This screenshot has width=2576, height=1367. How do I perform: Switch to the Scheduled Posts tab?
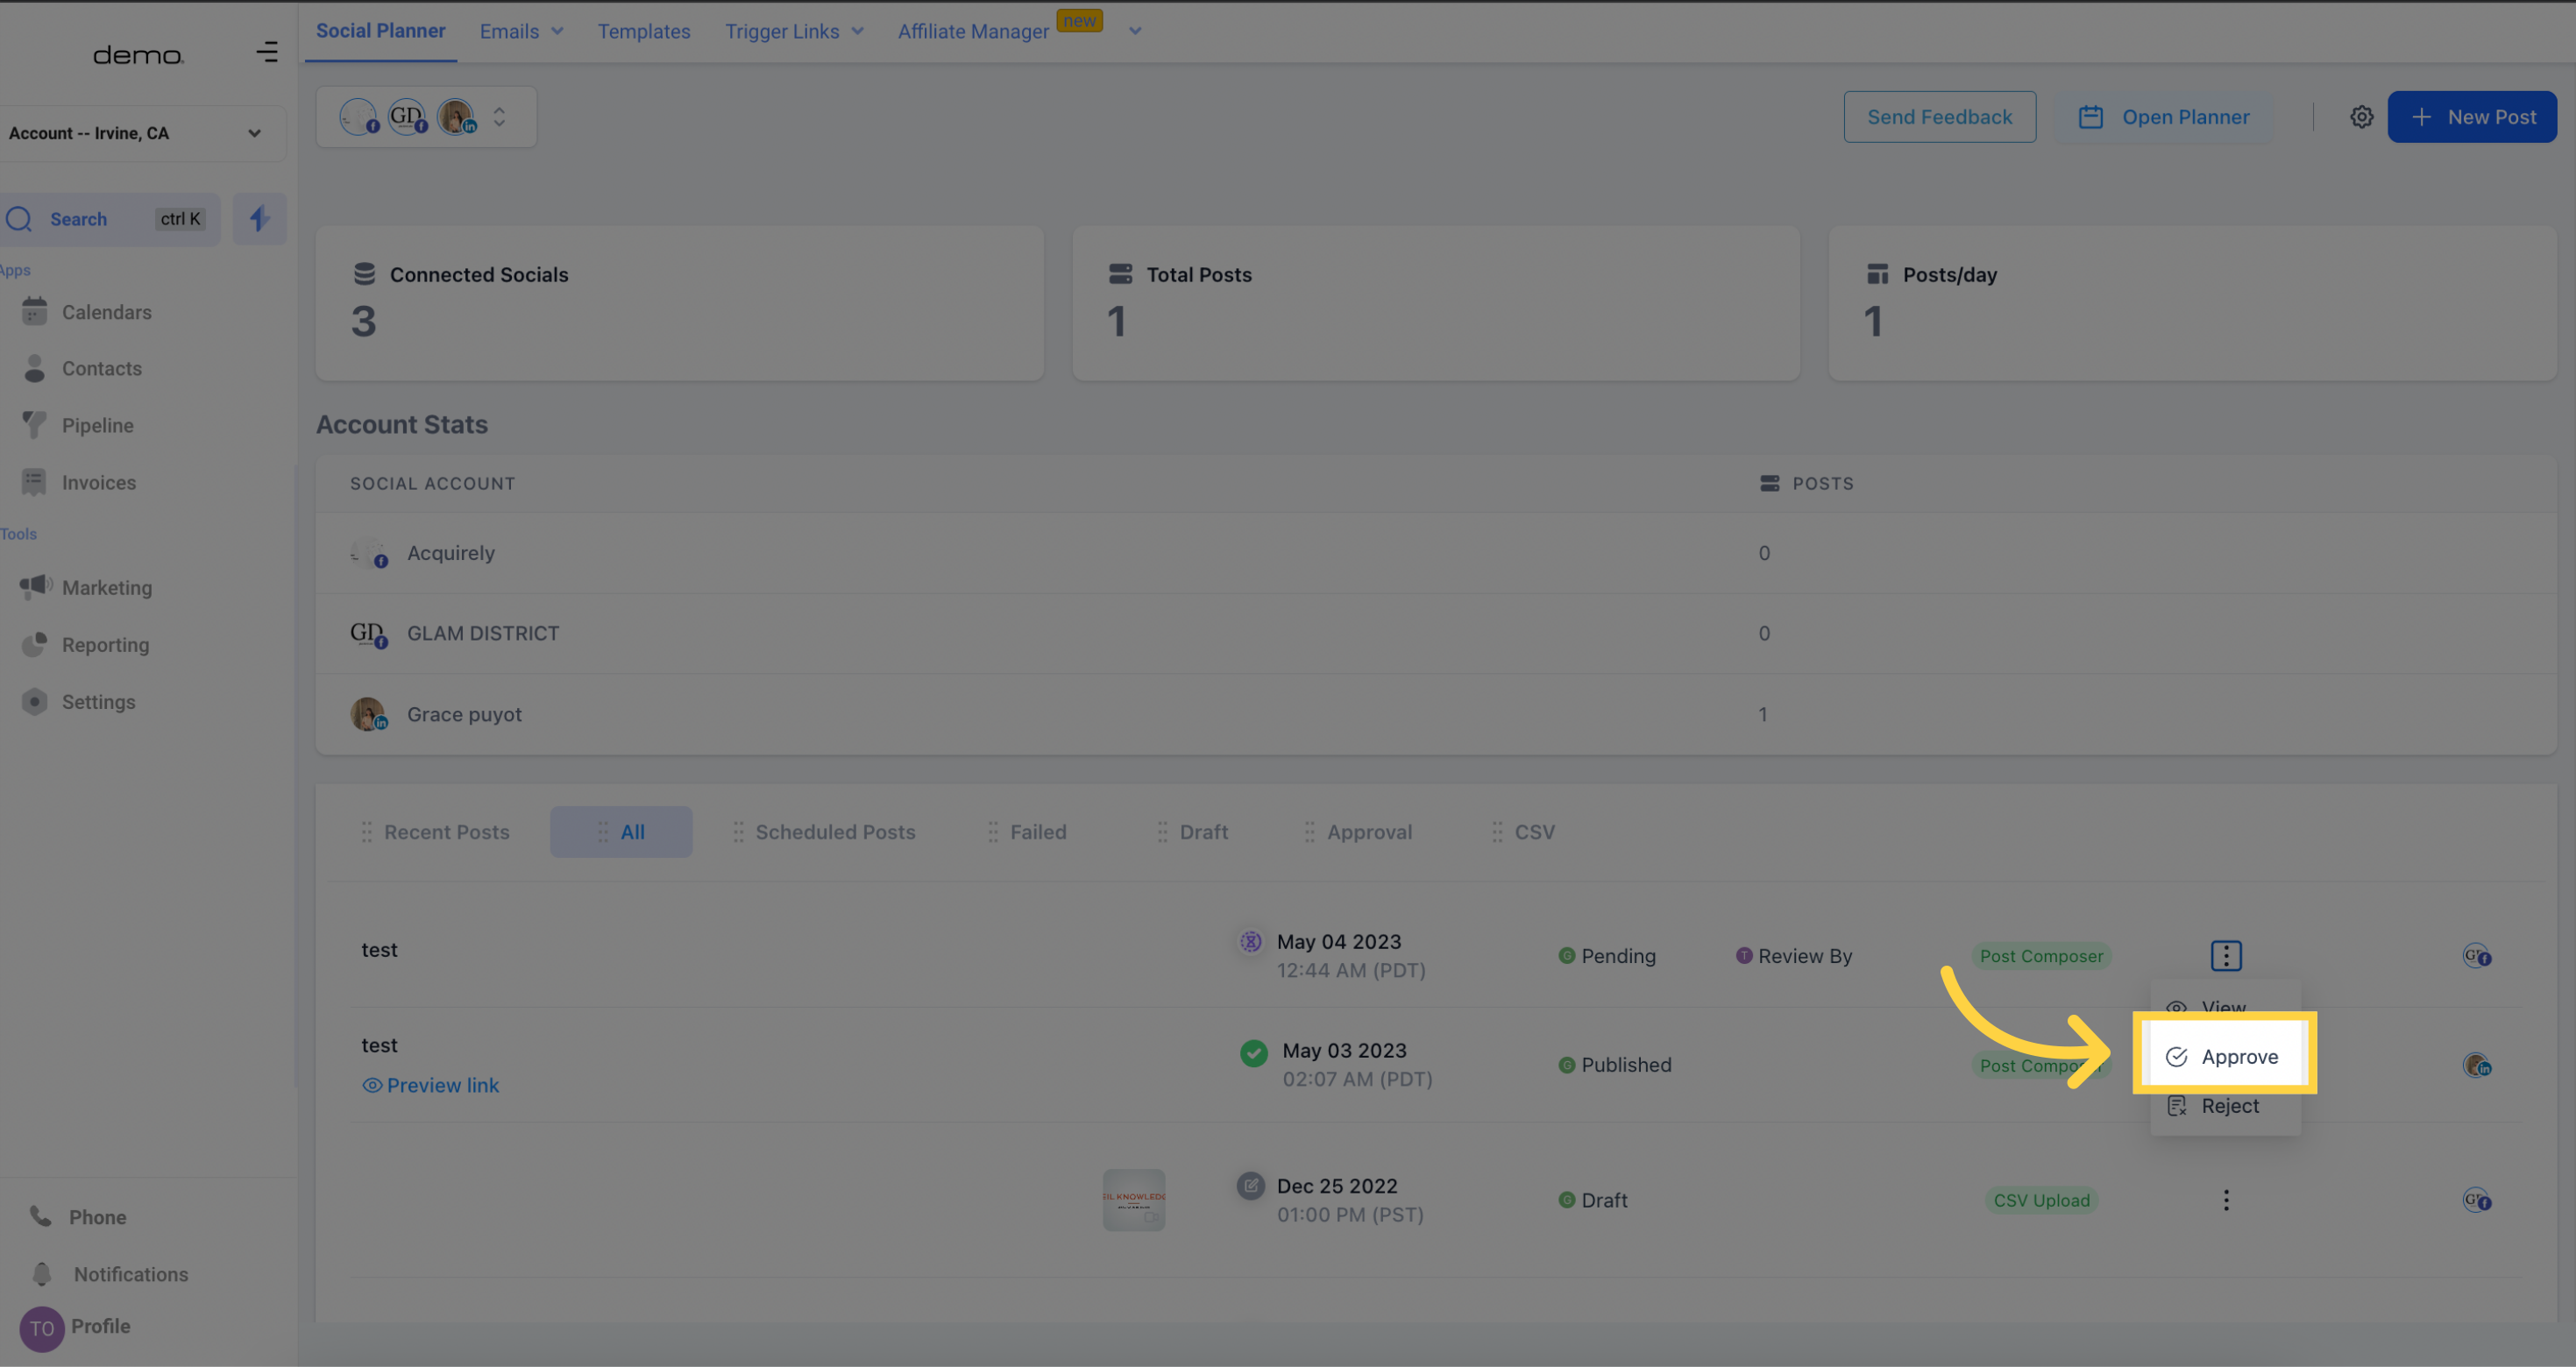tap(834, 832)
